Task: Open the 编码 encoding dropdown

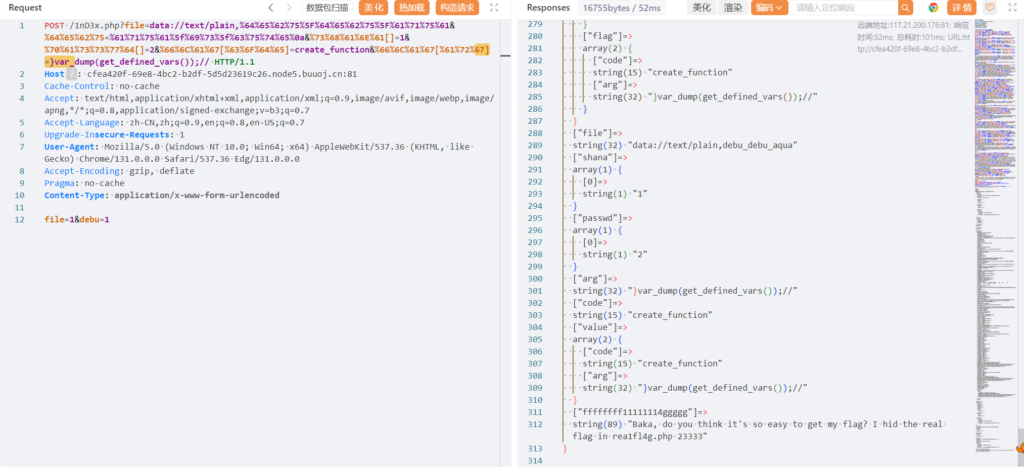Action: point(768,8)
